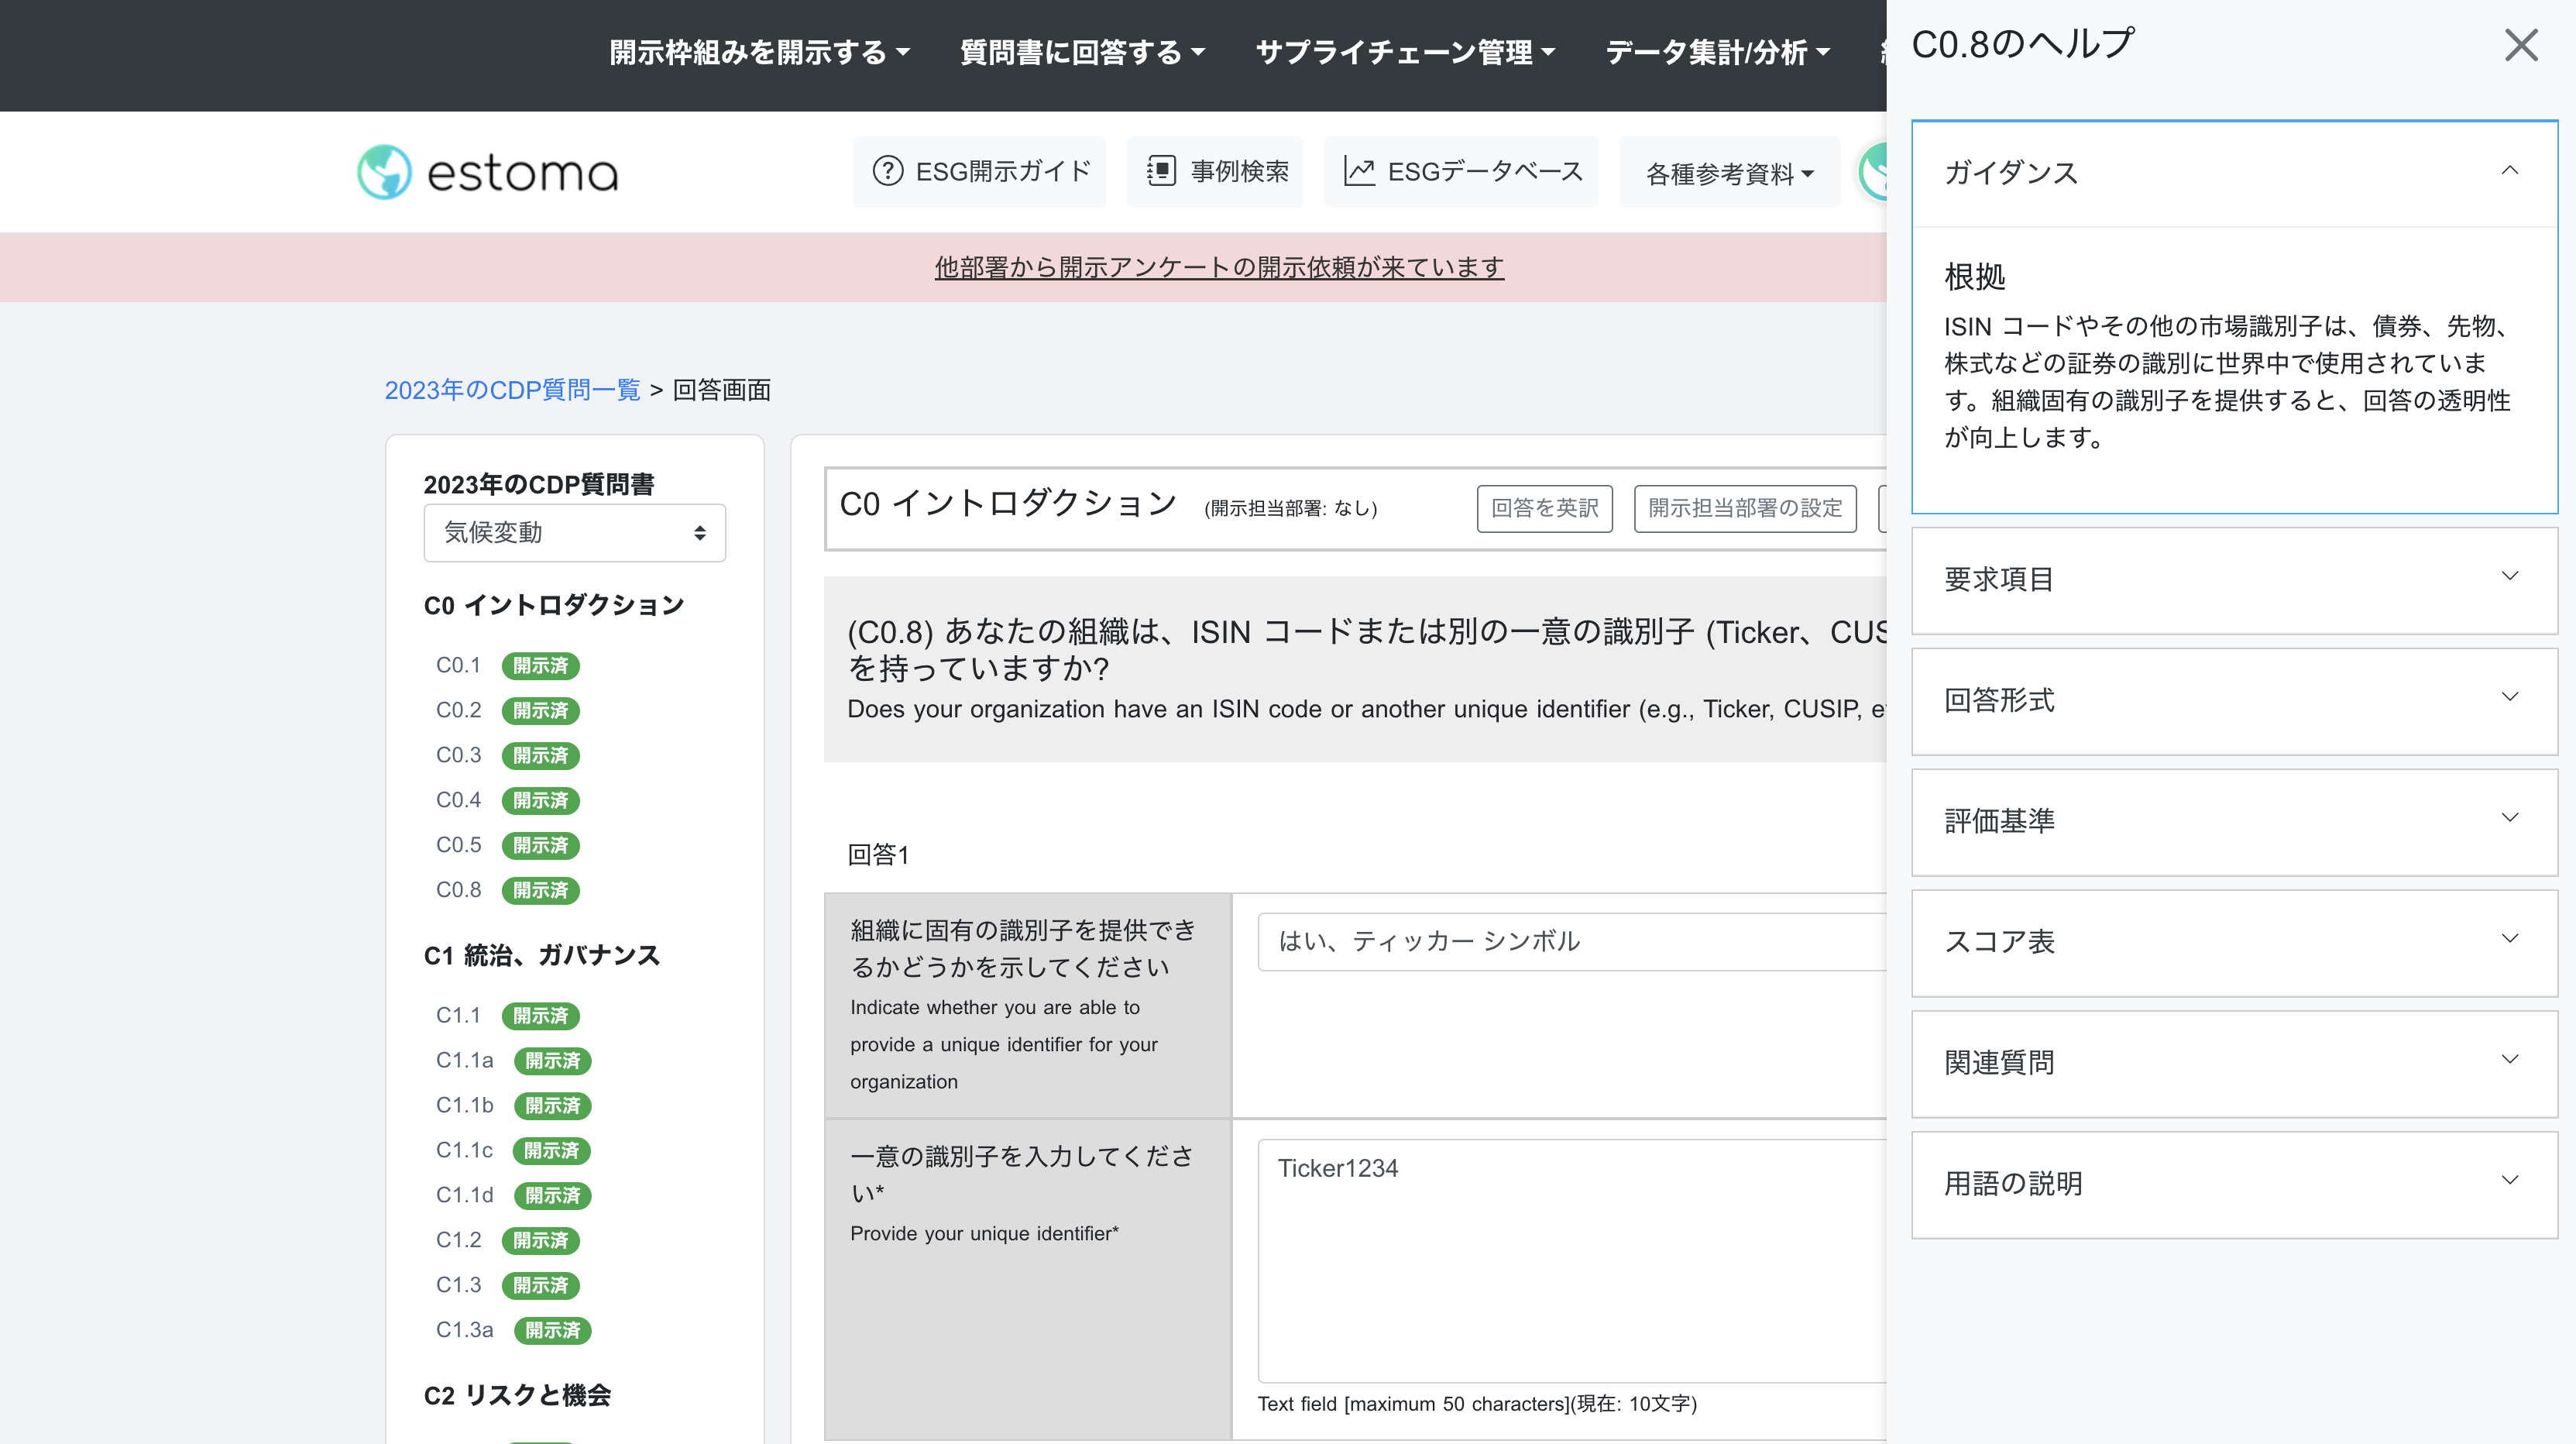Collapse the ガイダンス section chevron

(2509, 171)
